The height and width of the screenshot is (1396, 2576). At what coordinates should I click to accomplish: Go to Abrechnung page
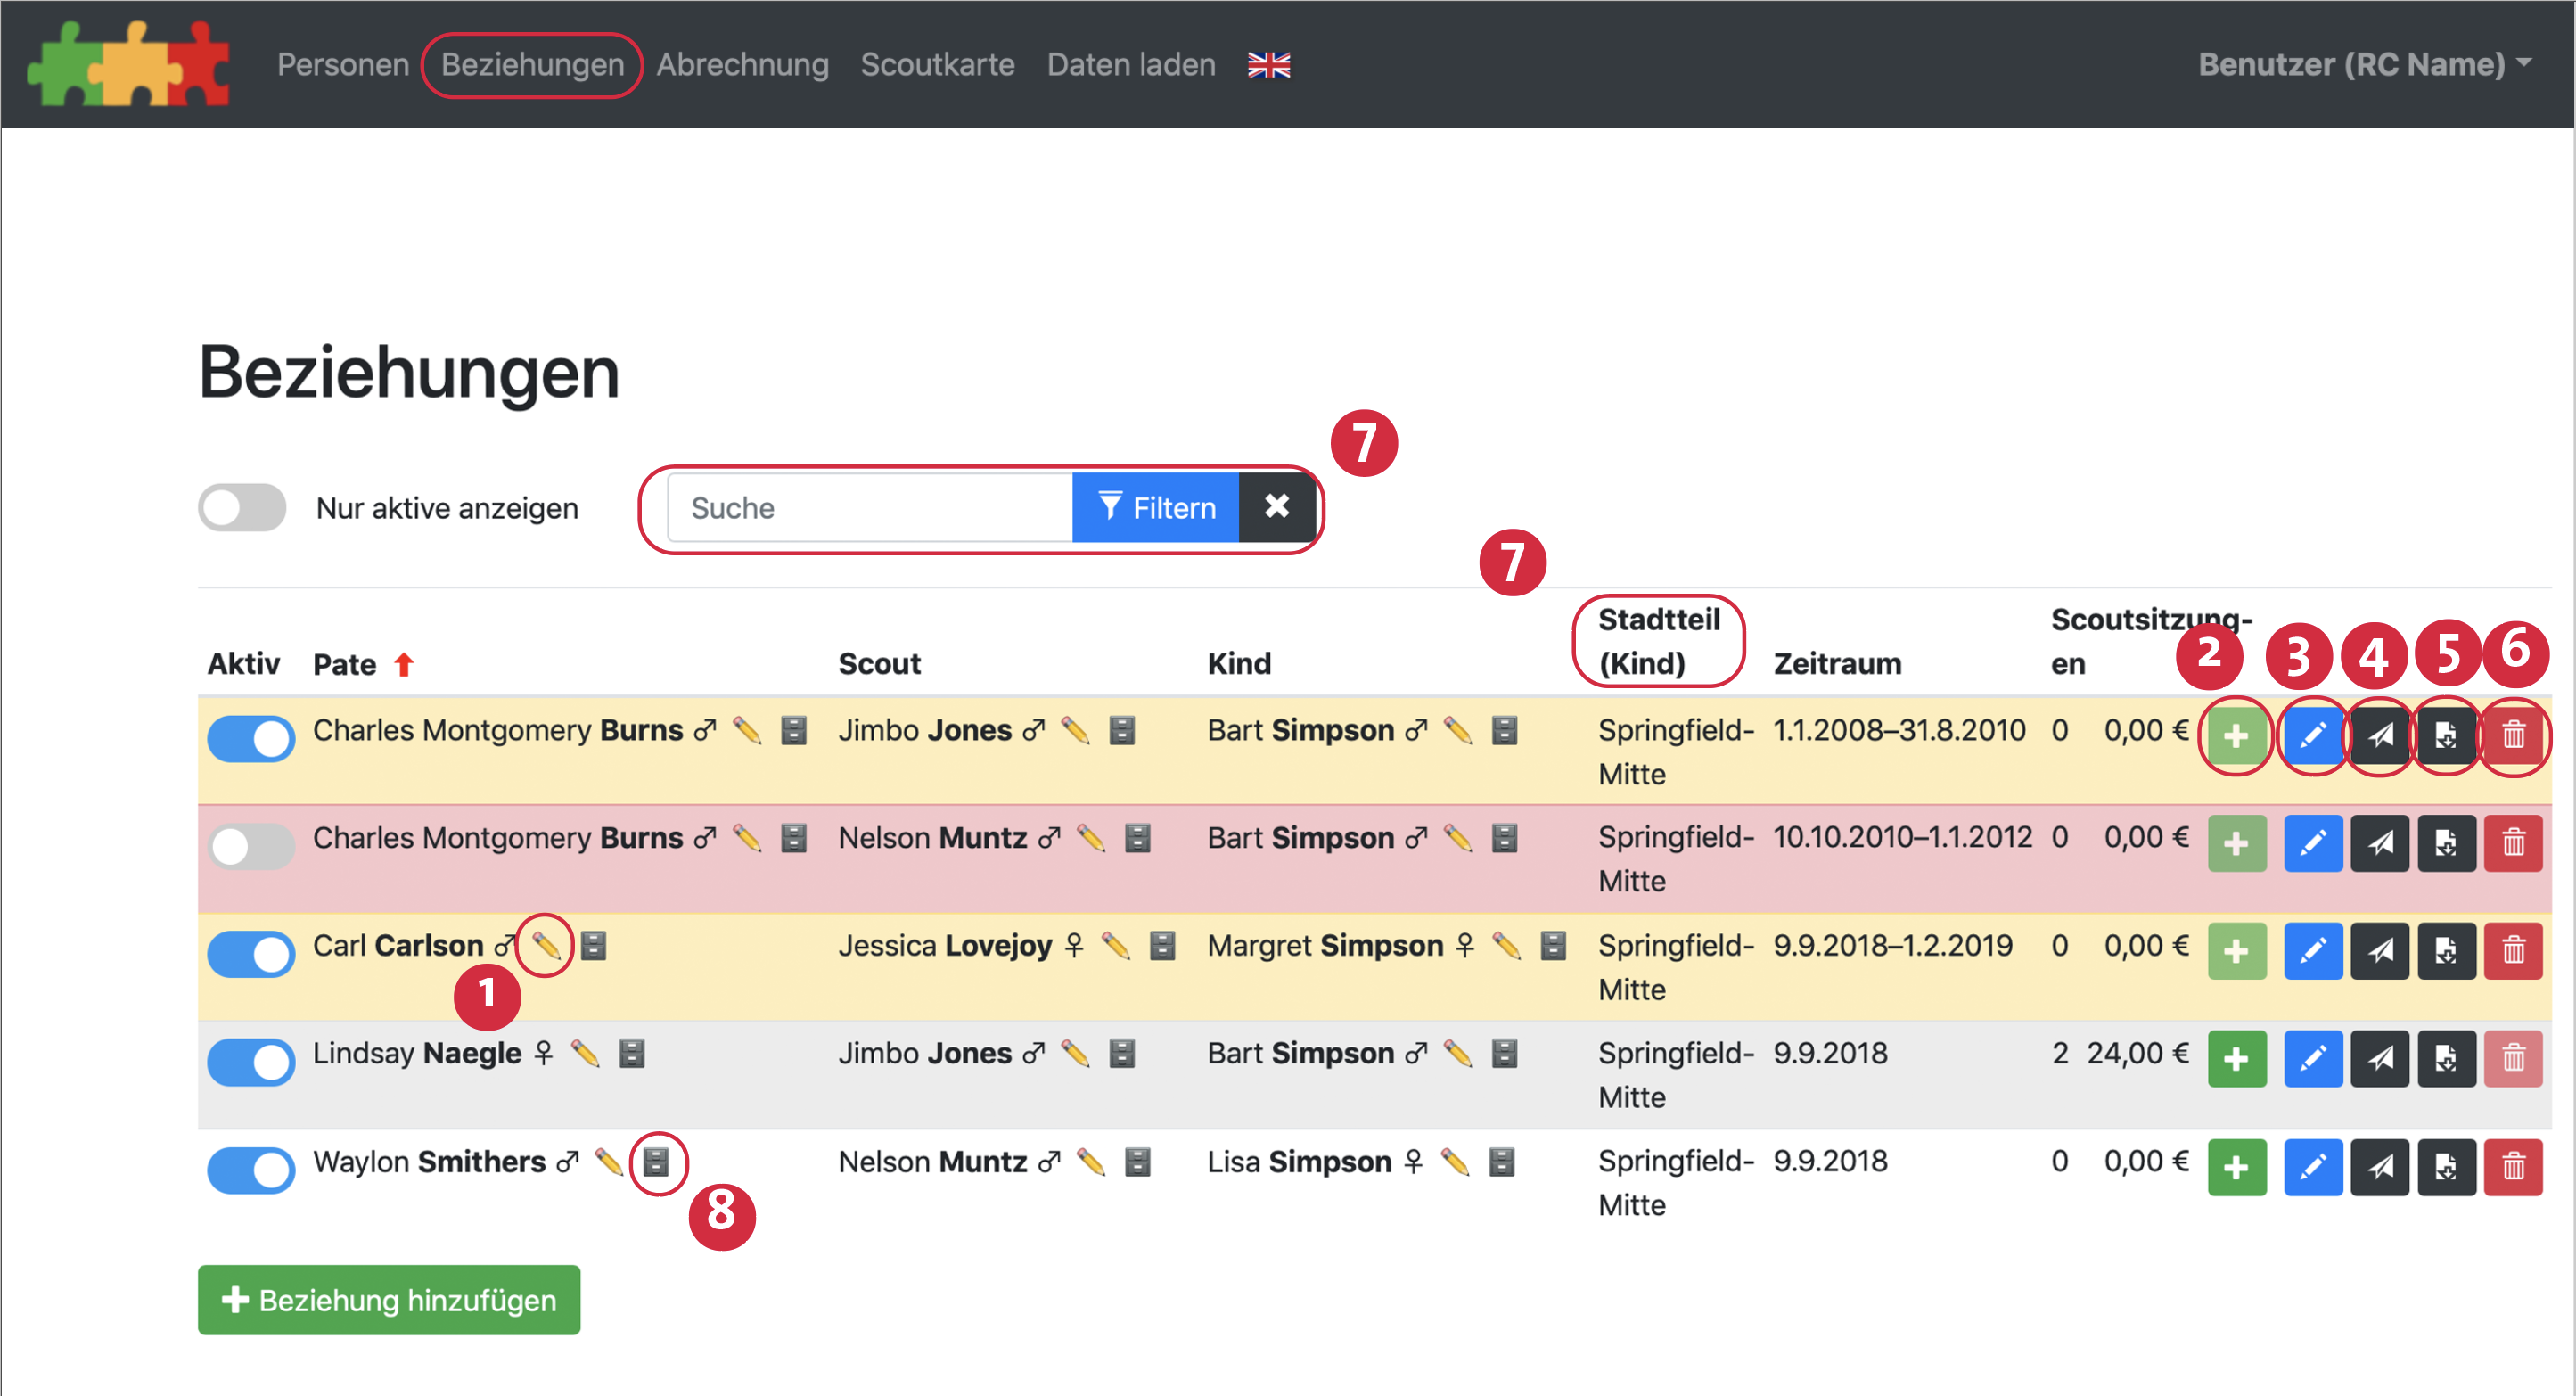[x=742, y=65]
